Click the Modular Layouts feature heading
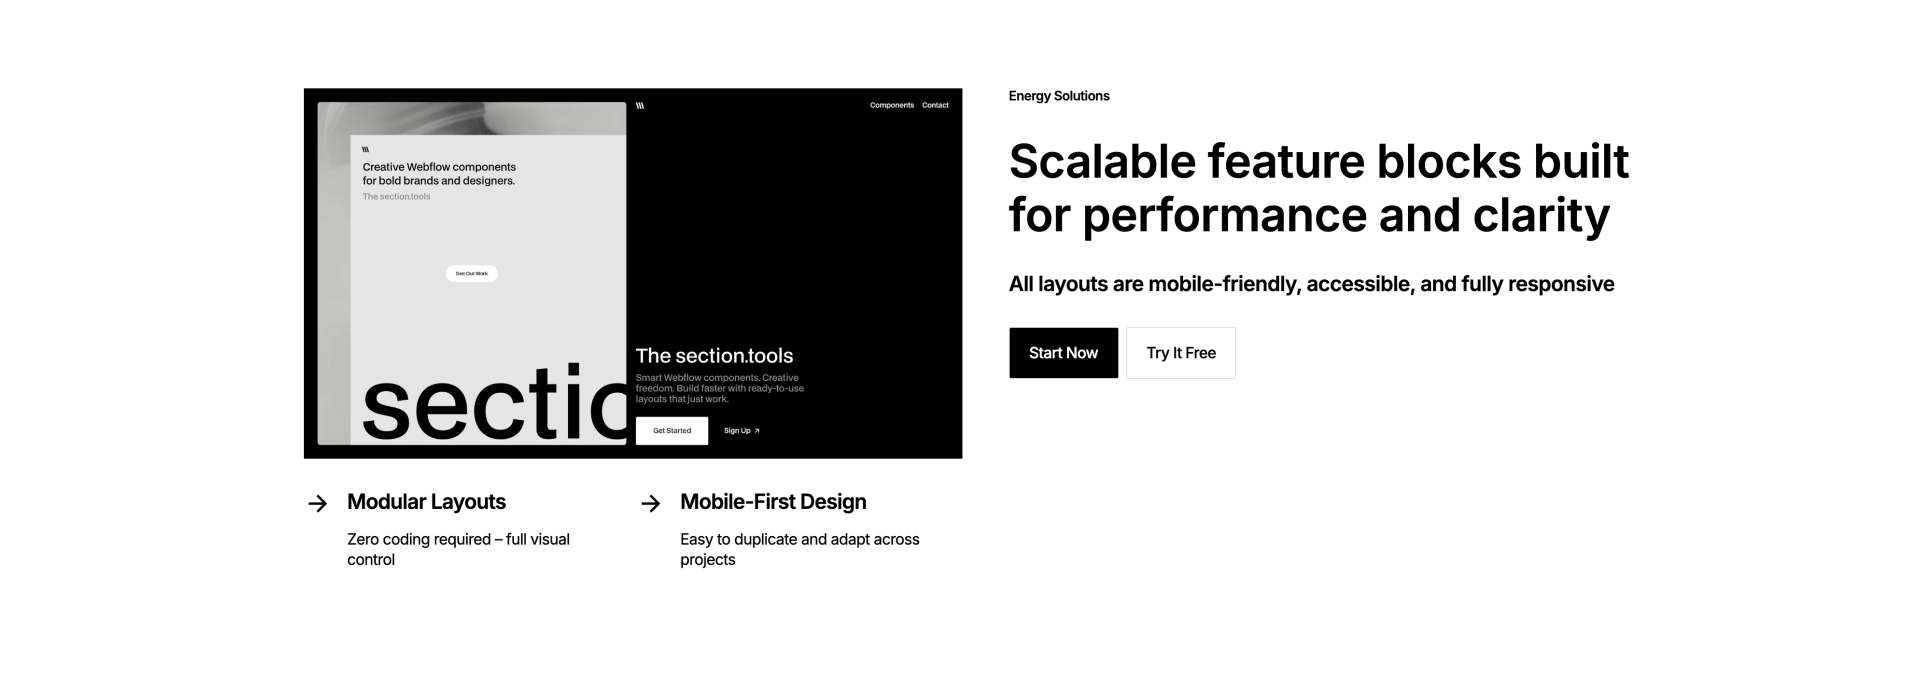 (425, 502)
